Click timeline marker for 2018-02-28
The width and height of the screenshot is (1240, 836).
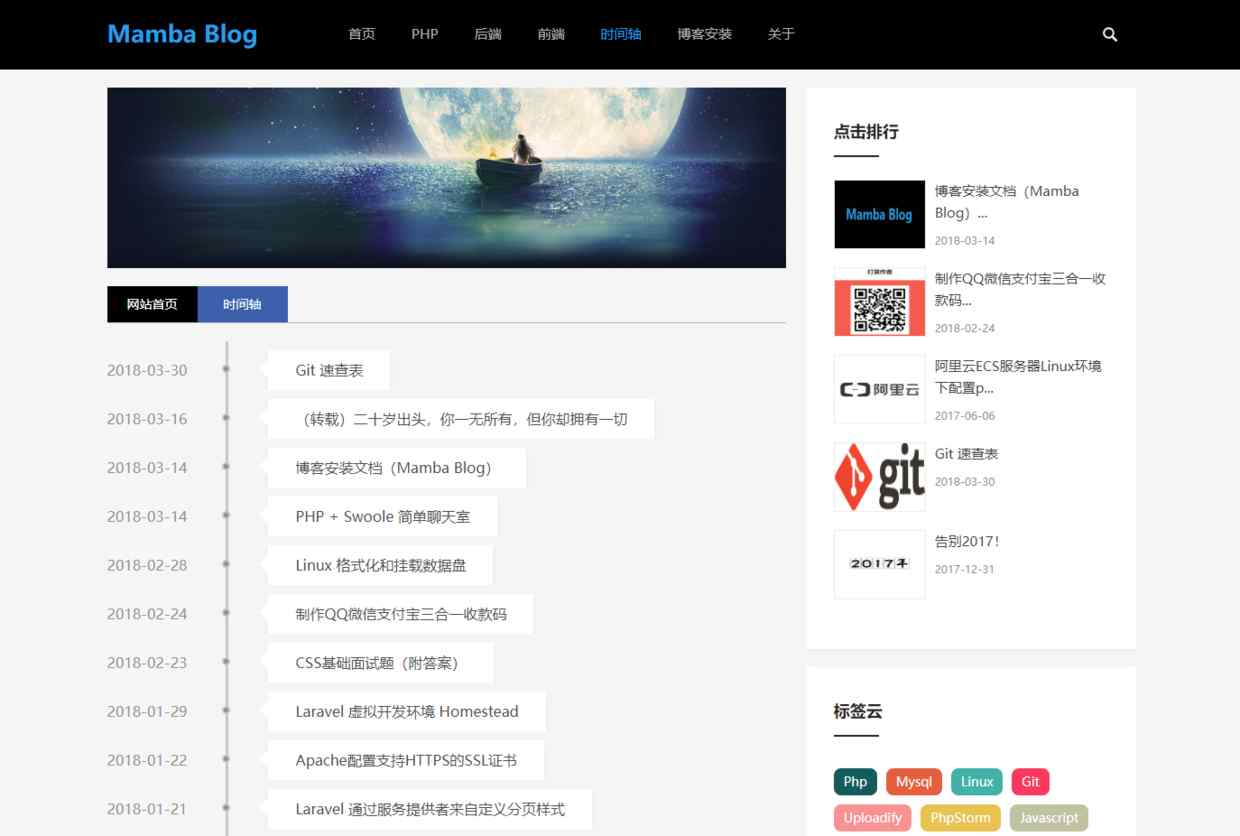pyautogui.click(x=226, y=565)
